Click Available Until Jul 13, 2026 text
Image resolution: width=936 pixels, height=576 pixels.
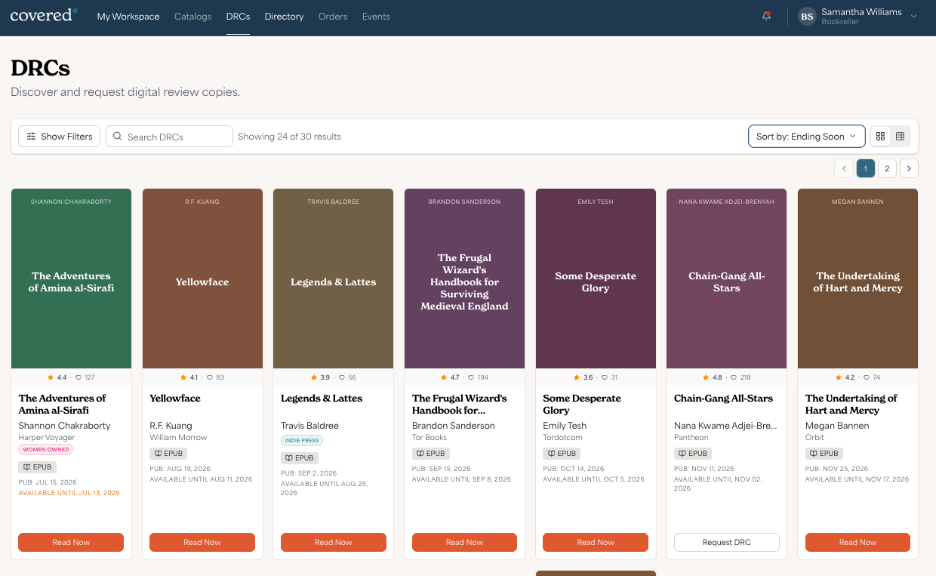(x=69, y=493)
